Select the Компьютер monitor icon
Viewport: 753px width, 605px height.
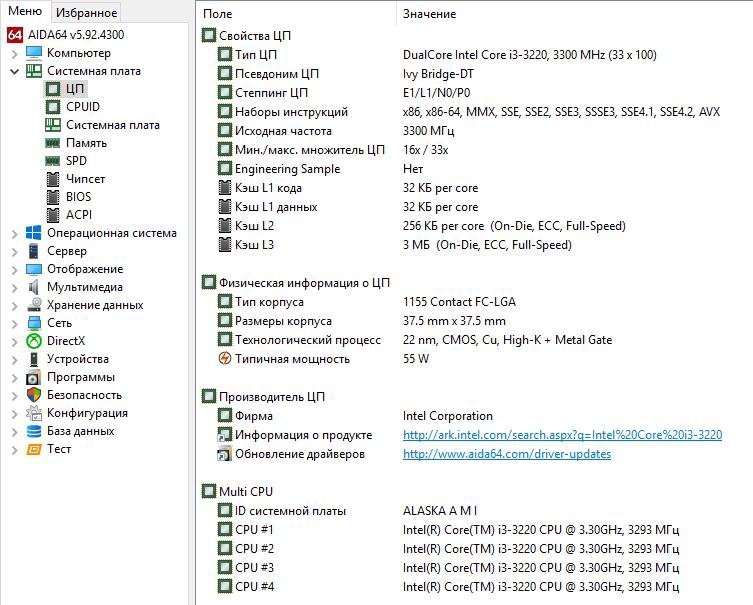tap(34, 53)
